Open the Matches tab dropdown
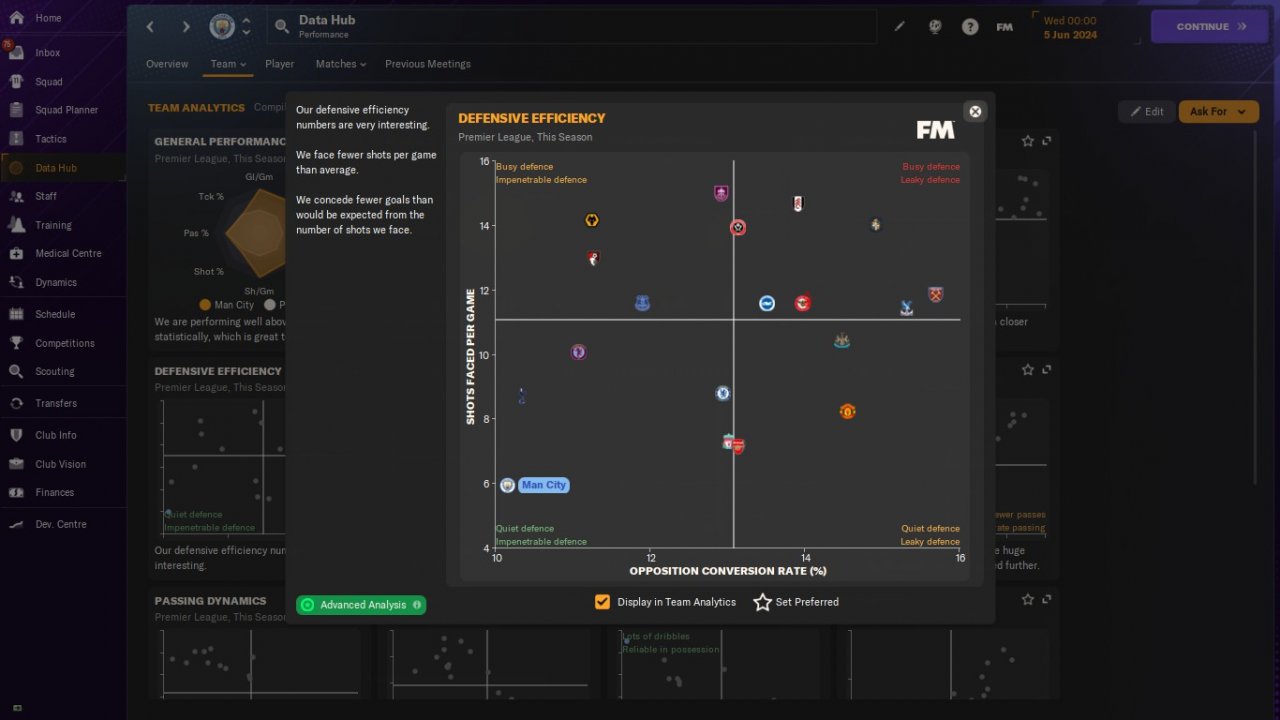Screen dimensions: 1280x720 click(341, 64)
